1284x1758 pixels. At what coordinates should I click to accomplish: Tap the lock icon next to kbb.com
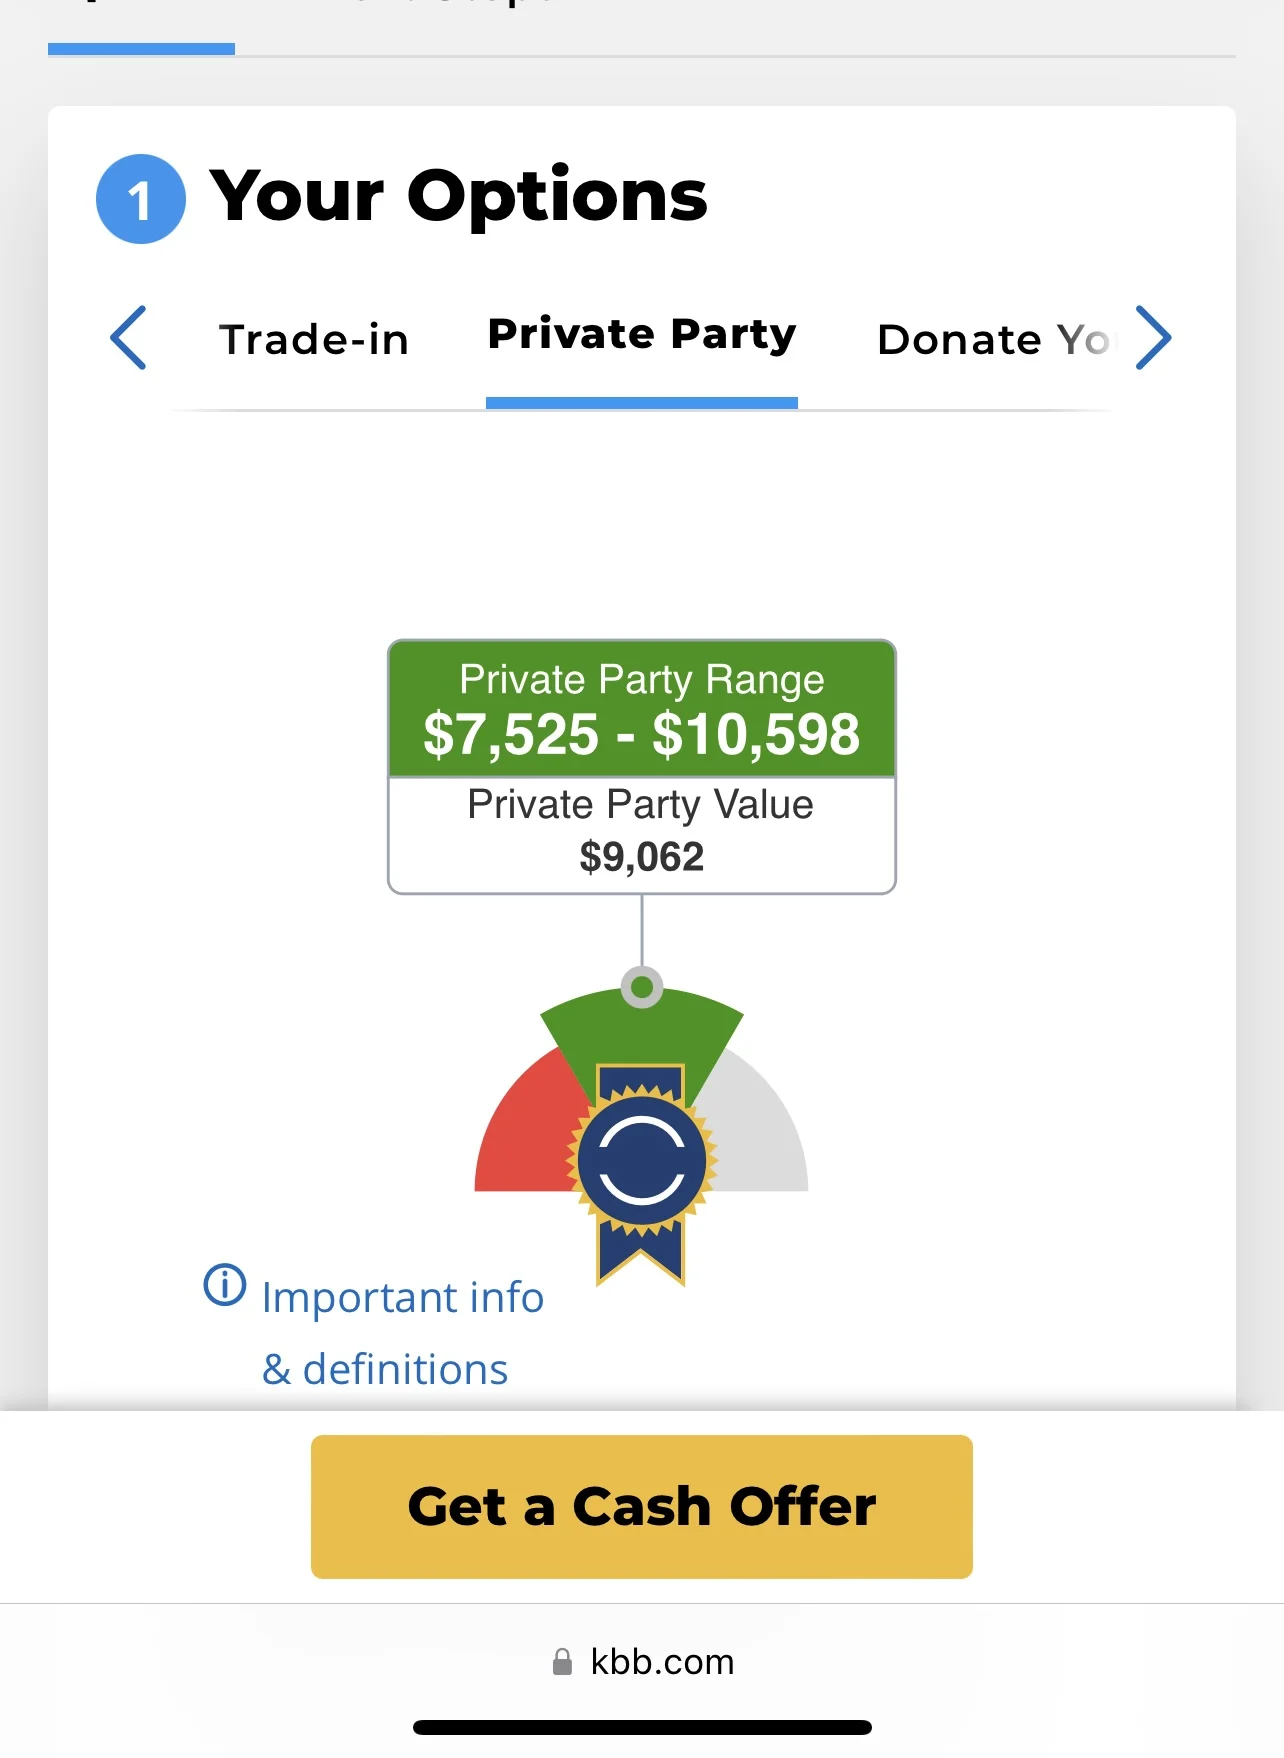coord(562,1662)
